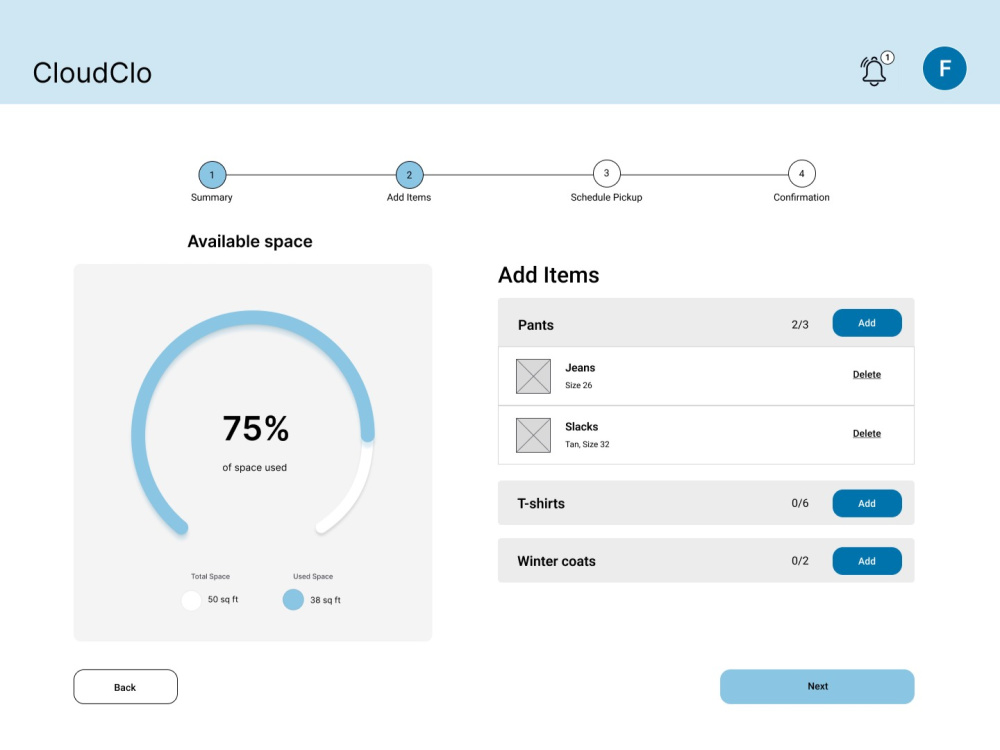
Task: Collapse the Pants category header
Action: pos(706,323)
